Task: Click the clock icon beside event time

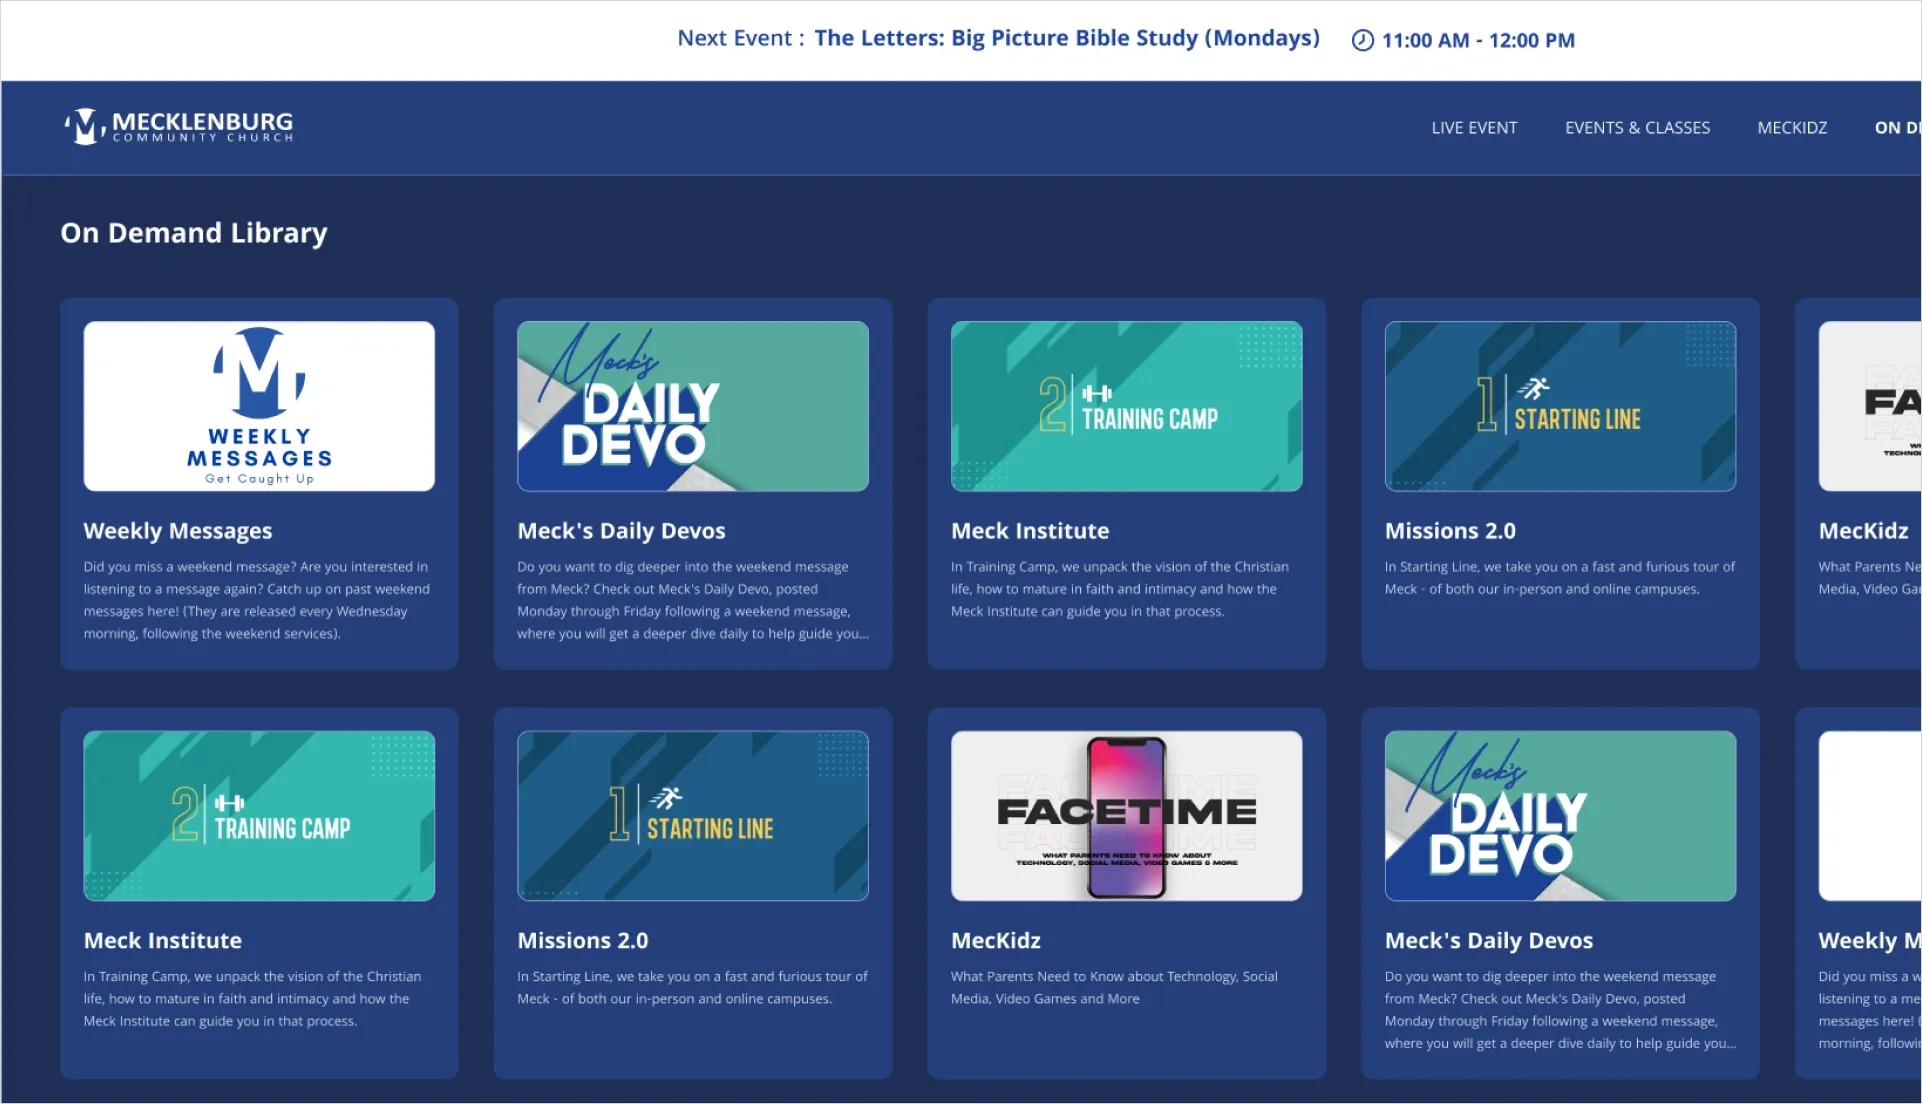Action: 1362,40
